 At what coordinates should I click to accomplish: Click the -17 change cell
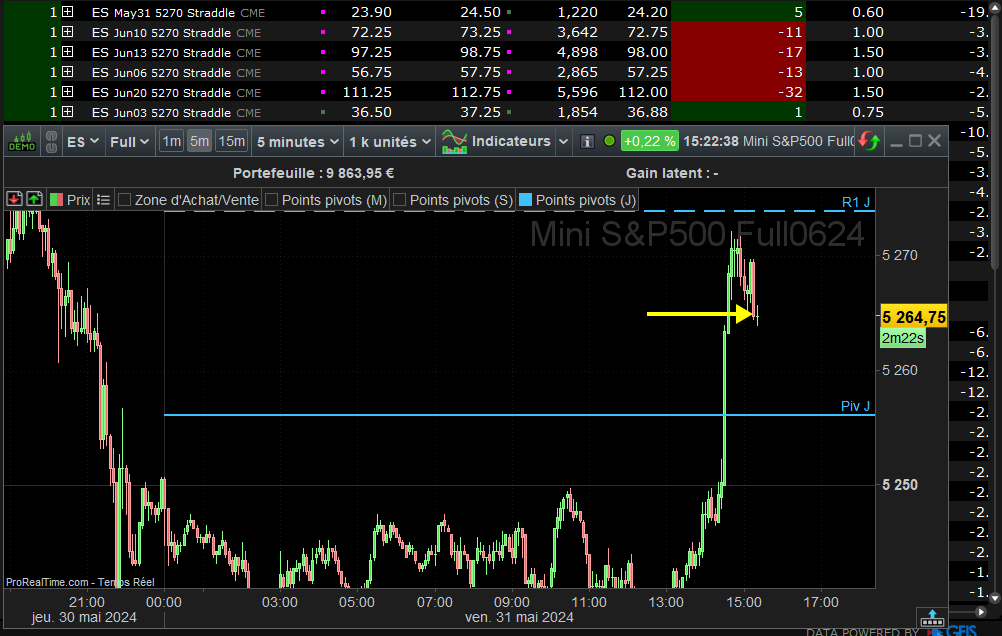pyautogui.click(x=738, y=52)
